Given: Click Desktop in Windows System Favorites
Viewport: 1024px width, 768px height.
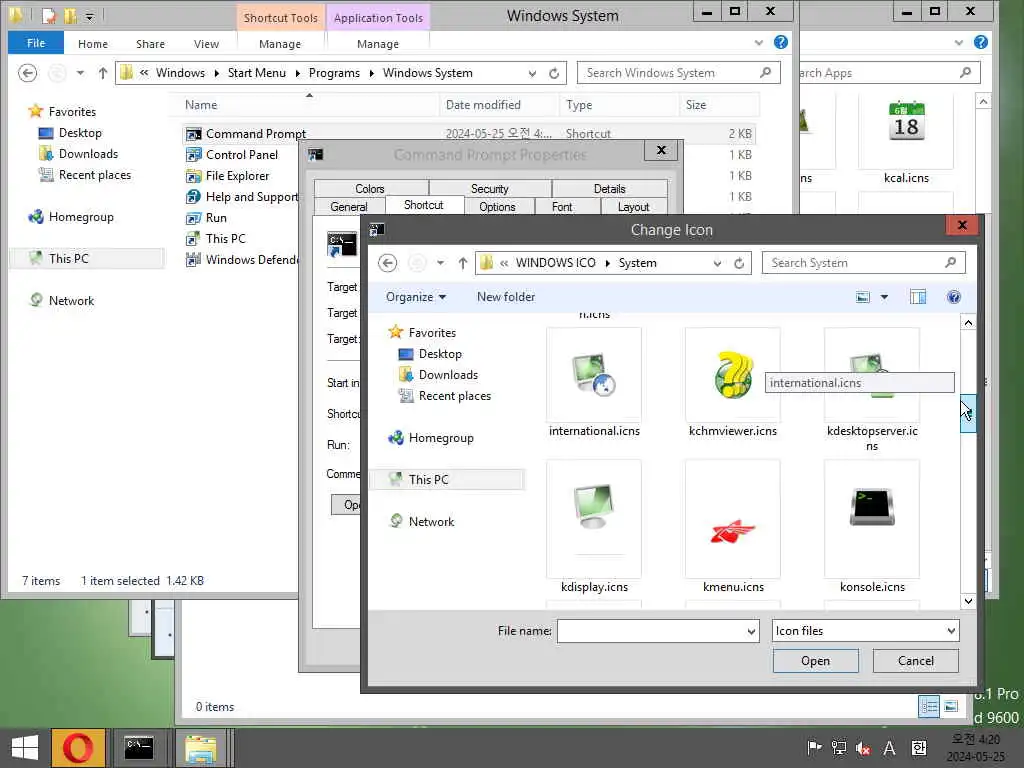Looking at the screenshot, I should [80, 133].
